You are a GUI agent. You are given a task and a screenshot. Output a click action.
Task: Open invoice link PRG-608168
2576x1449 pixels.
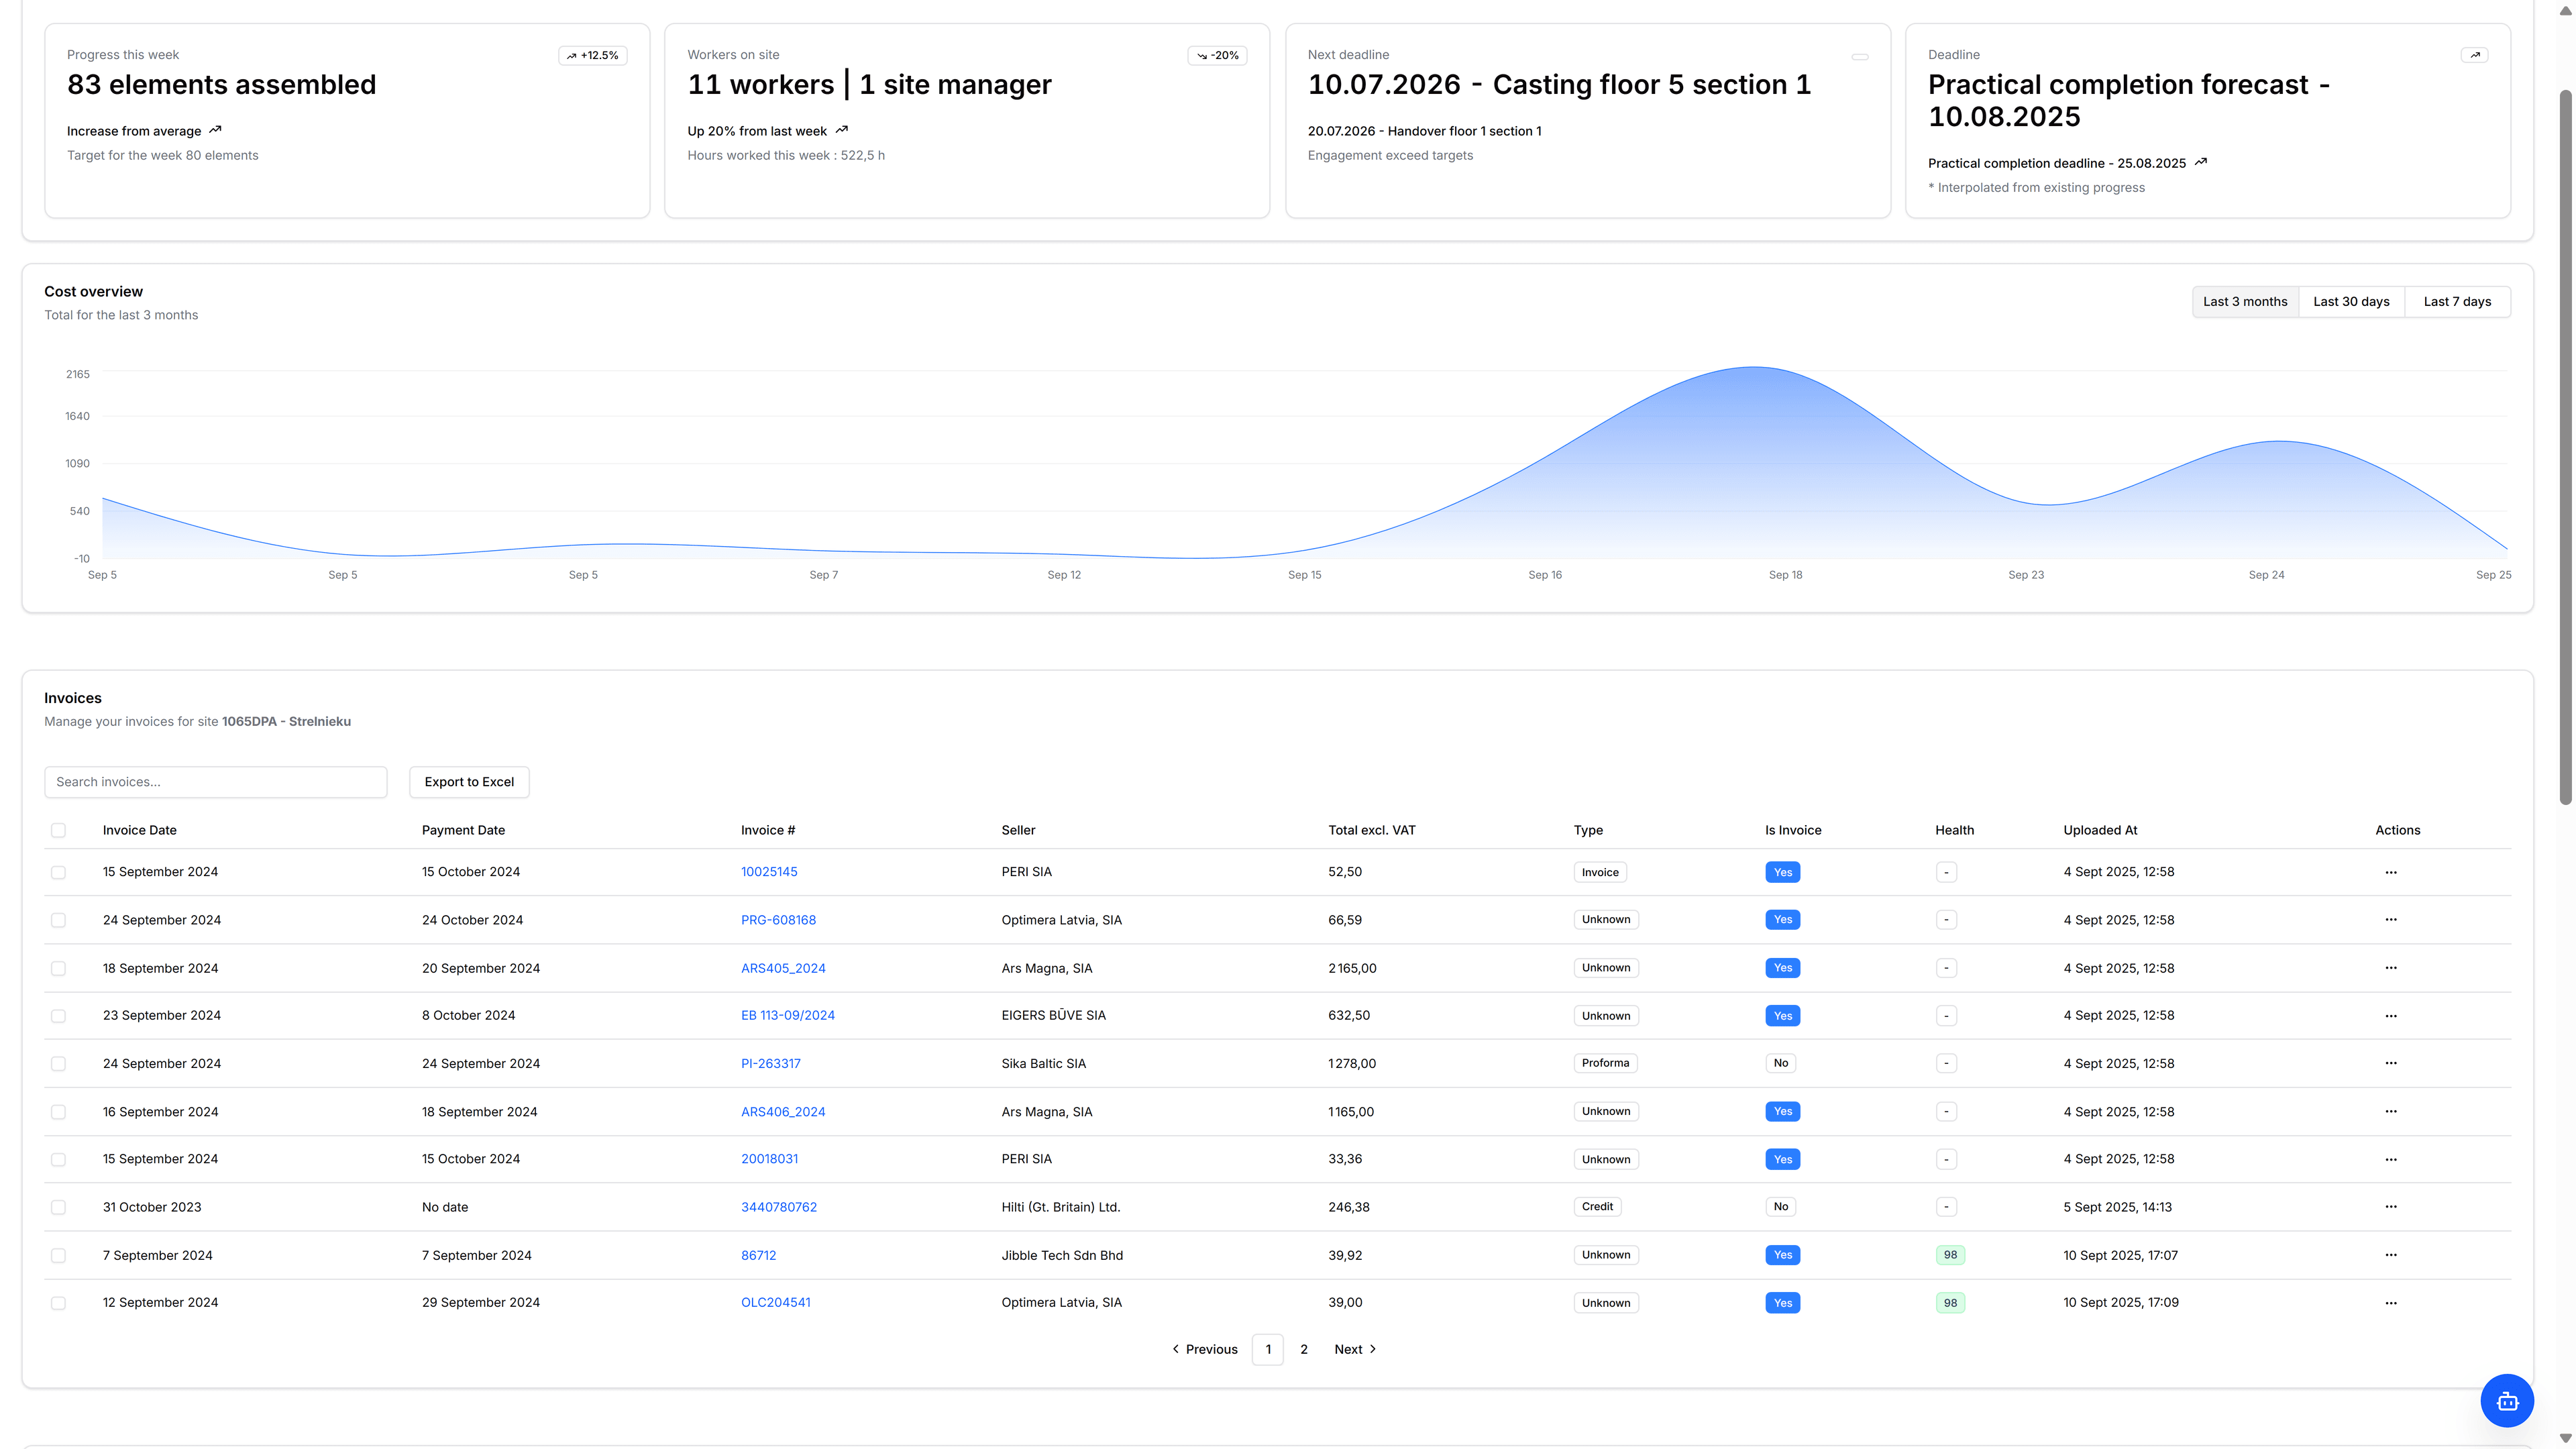(x=779, y=919)
